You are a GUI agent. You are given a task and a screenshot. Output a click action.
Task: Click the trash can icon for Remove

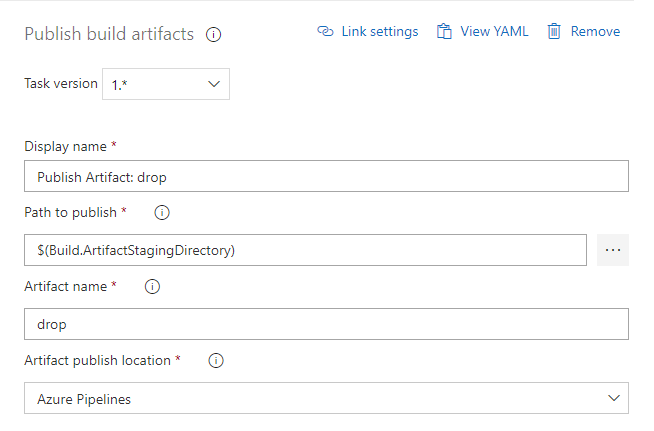pos(554,32)
